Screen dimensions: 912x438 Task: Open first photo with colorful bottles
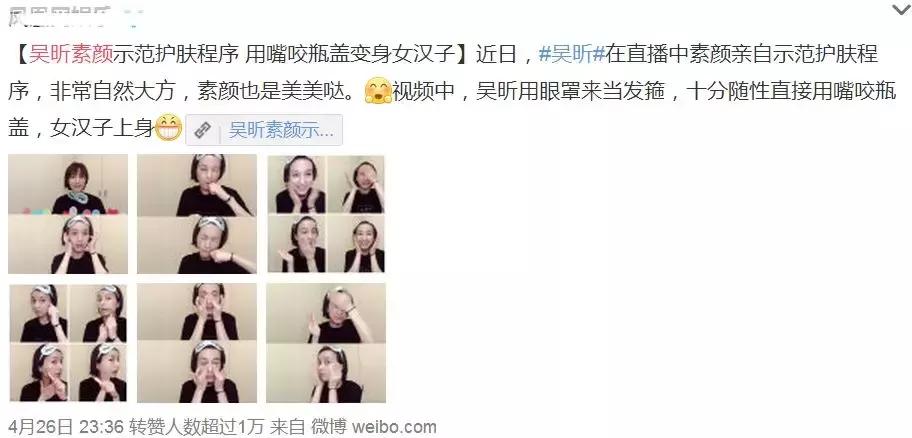68,214
